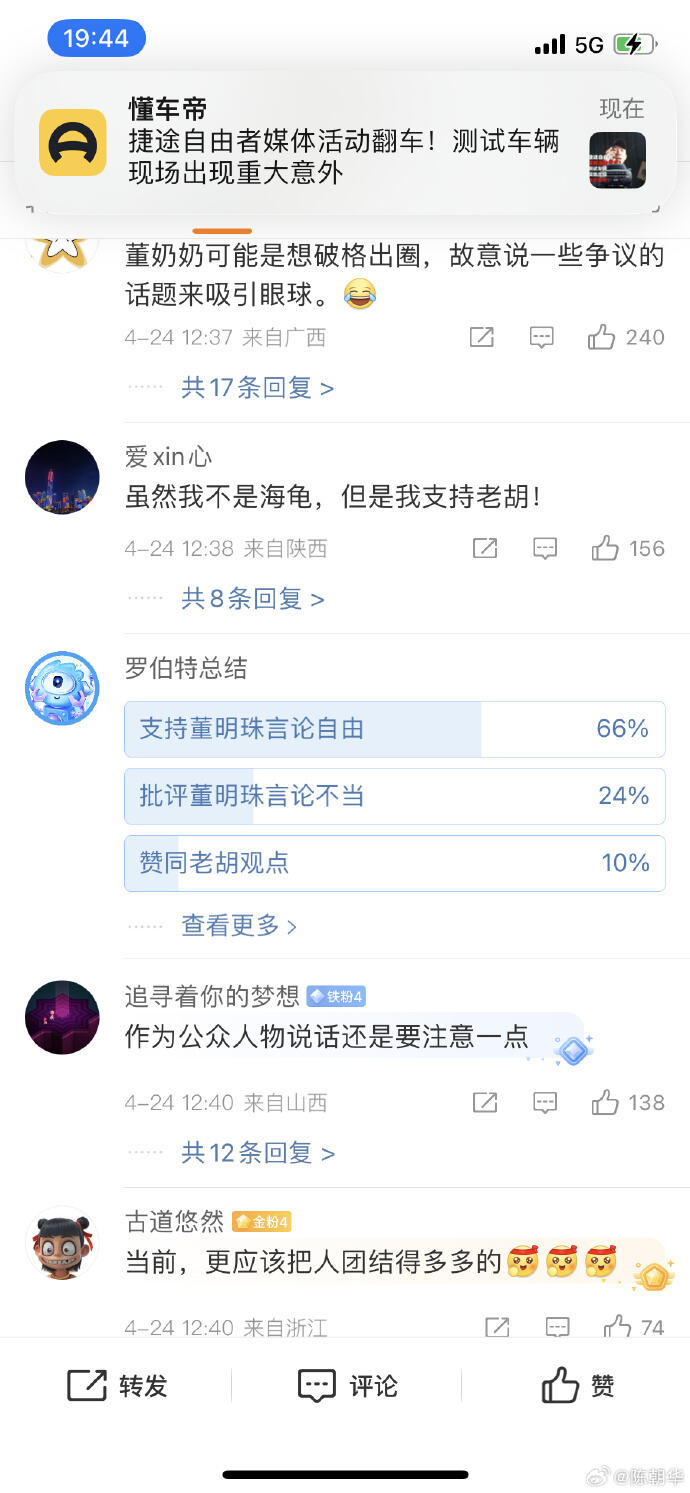The image size is (690, 1493).
Task: Click the 铁粉4 badge next to 追寻着你的梦想
Action: pyautogui.click(x=336, y=996)
